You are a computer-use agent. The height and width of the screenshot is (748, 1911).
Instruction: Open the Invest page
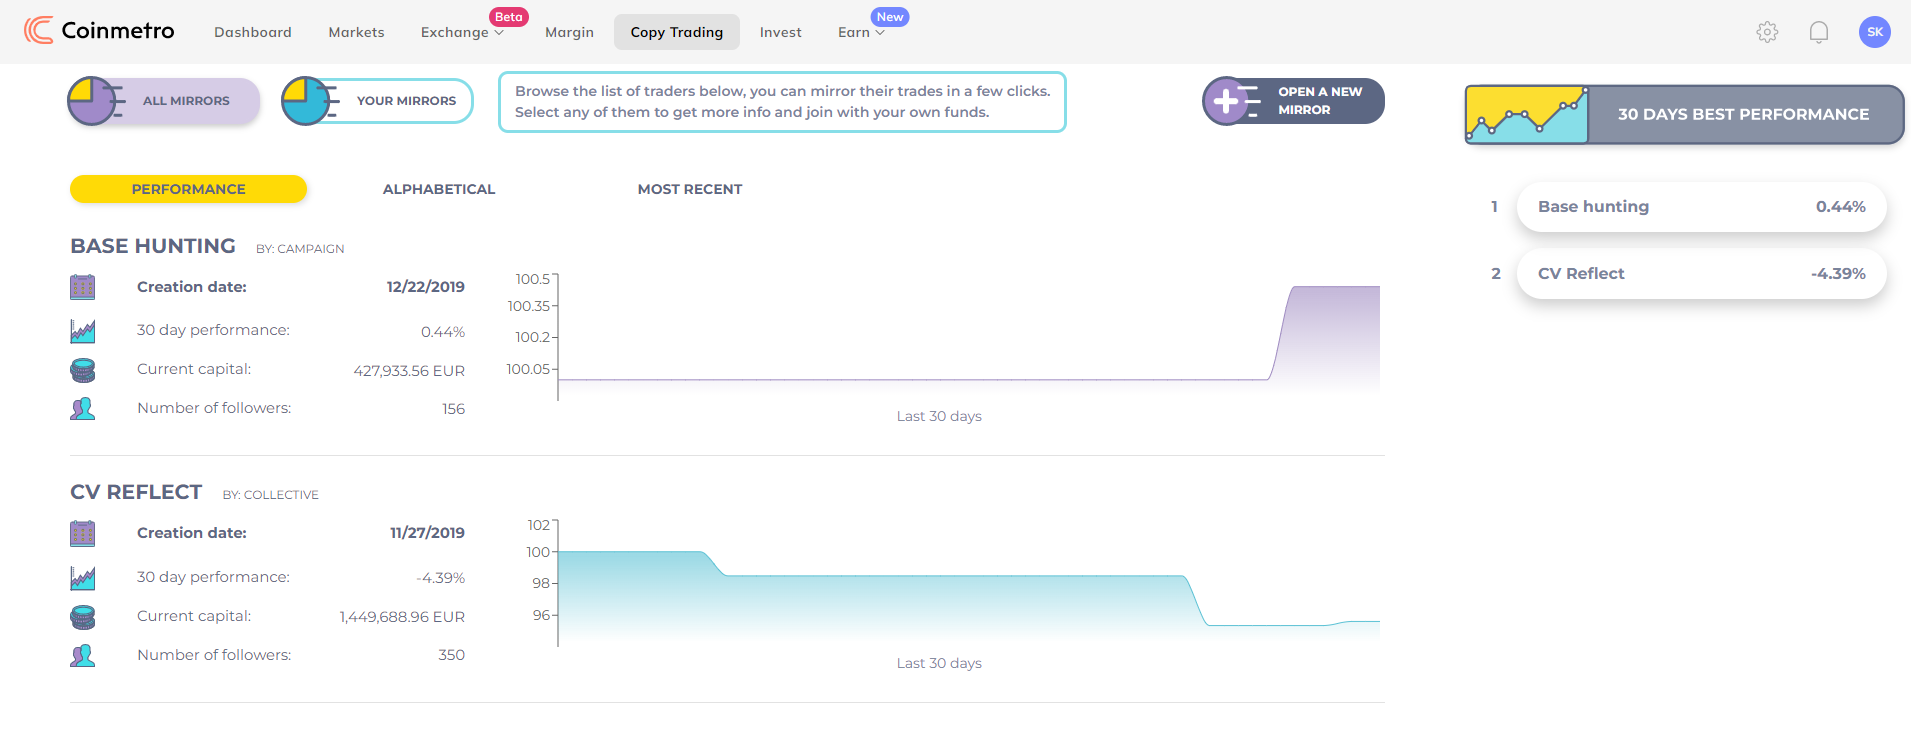[781, 32]
